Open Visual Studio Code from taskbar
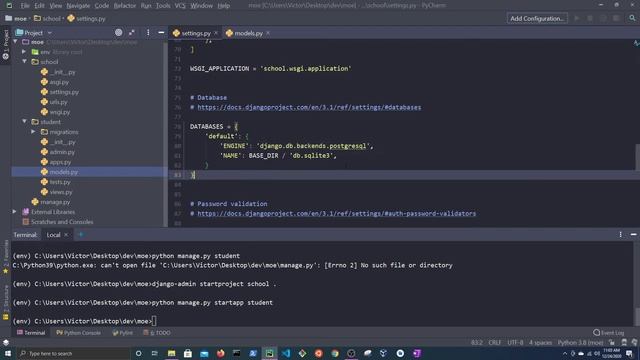 pyautogui.click(x=286, y=353)
